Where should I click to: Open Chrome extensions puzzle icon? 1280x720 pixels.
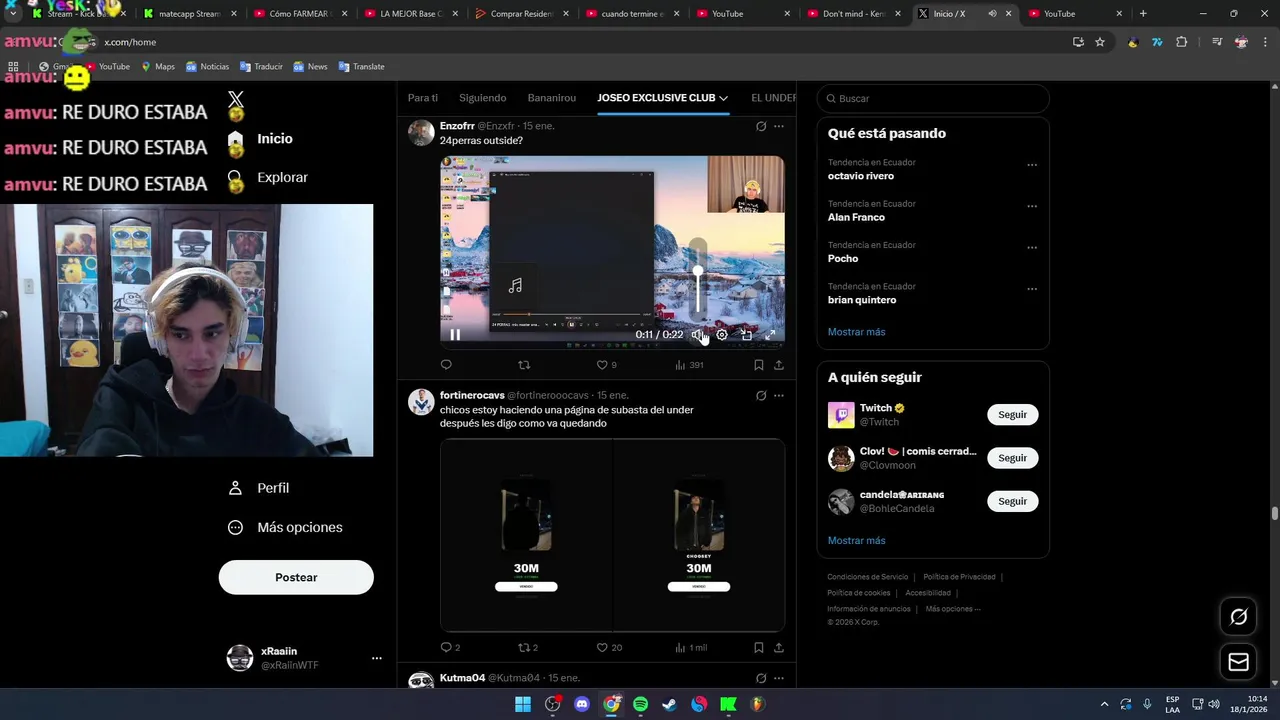(x=1181, y=42)
